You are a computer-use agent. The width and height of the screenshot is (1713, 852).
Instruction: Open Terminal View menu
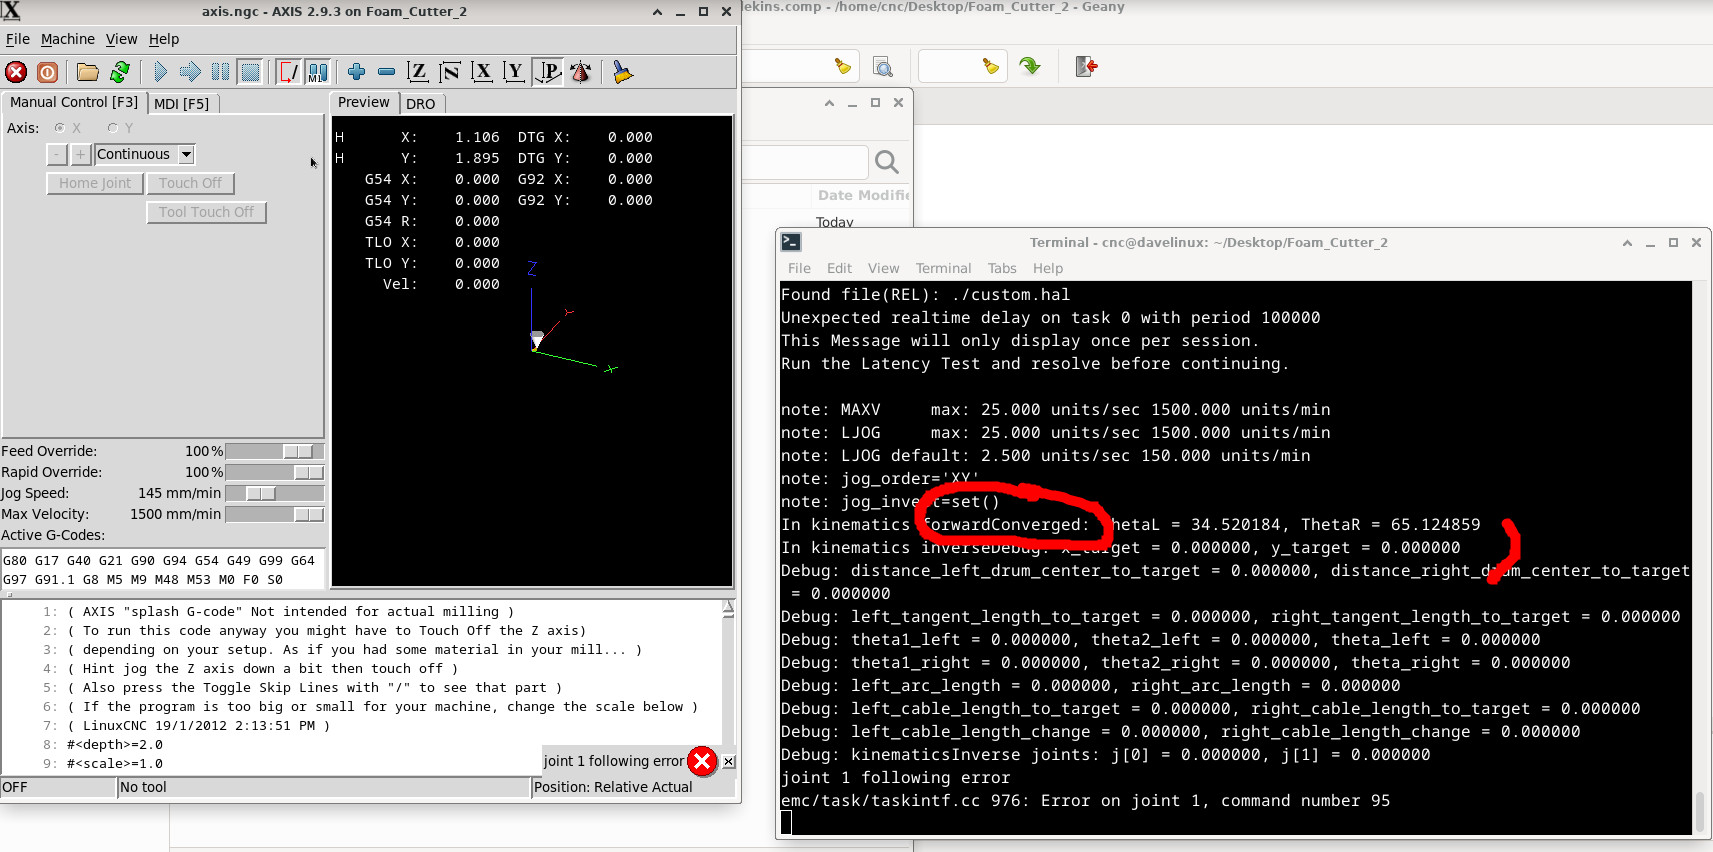pos(883,268)
